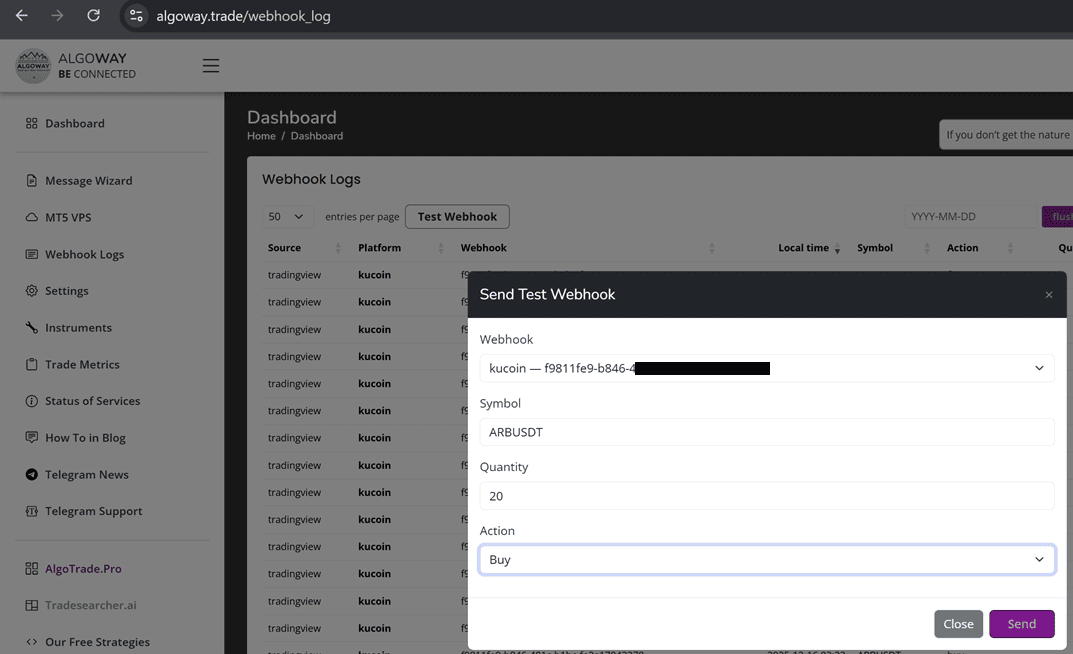Reload the page with the refresh icon
Screen dimensions: 1073x654
(x=94, y=15)
